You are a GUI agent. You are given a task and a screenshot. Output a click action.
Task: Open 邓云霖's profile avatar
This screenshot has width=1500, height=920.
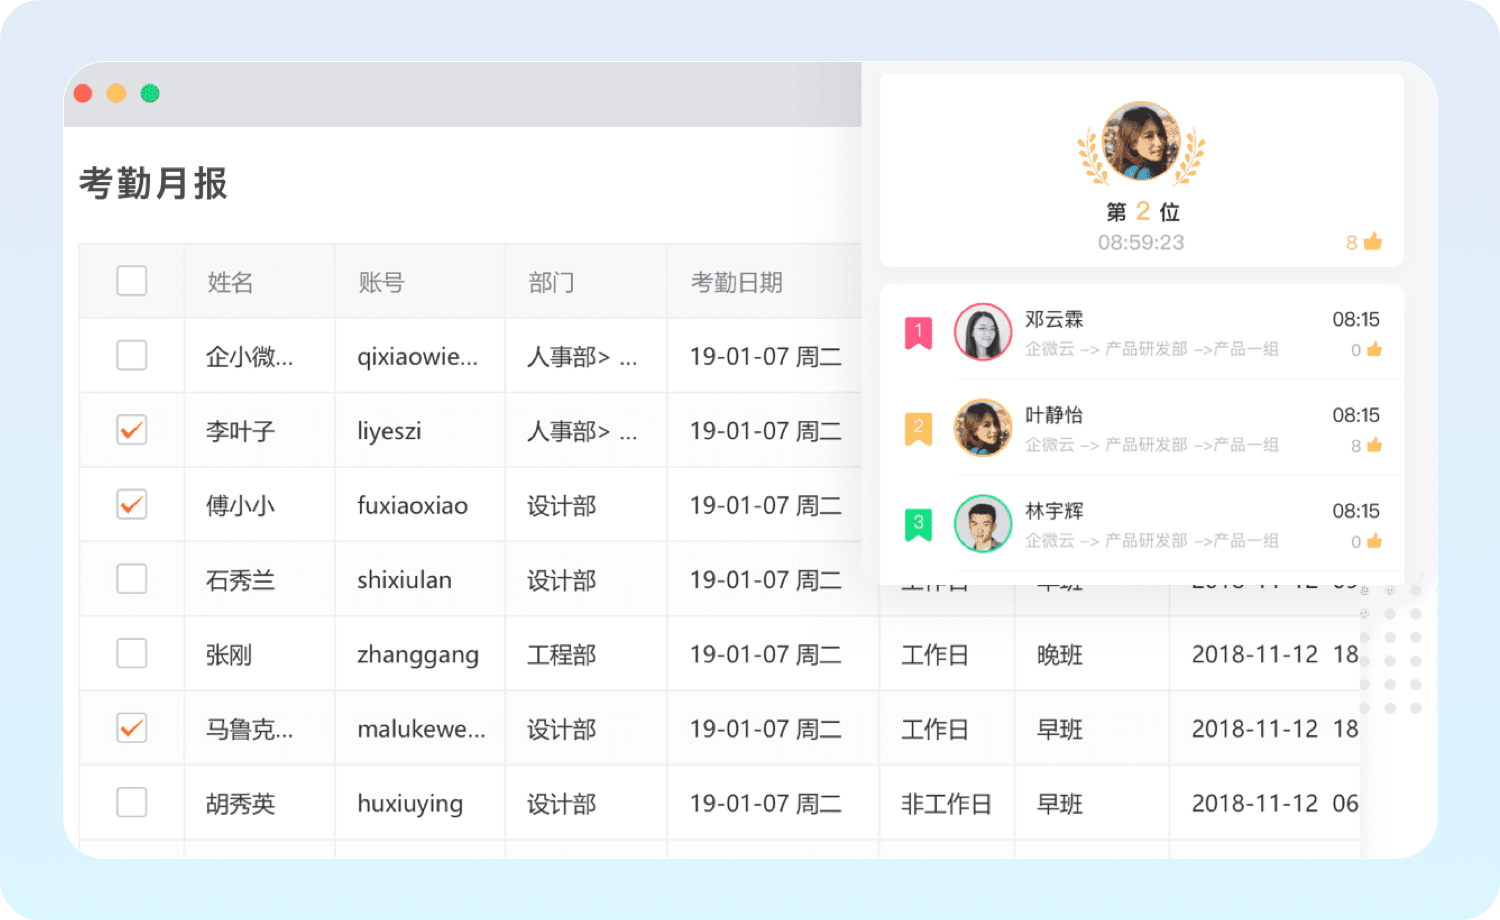pos(982,333)
